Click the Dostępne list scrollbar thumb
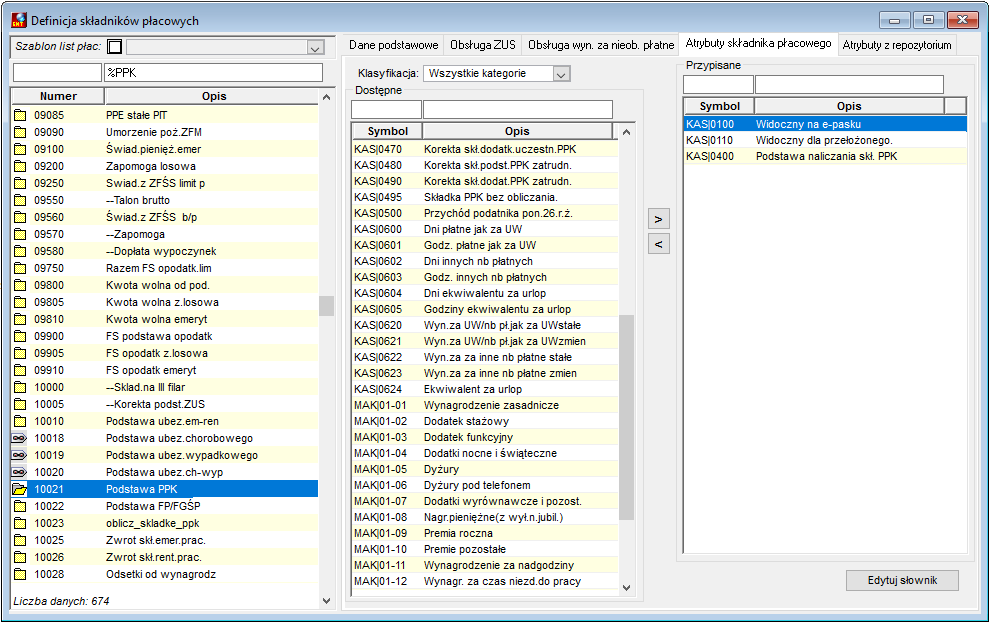Image resolution: width=990 pixels, height=624 pixels. (626, 417)
